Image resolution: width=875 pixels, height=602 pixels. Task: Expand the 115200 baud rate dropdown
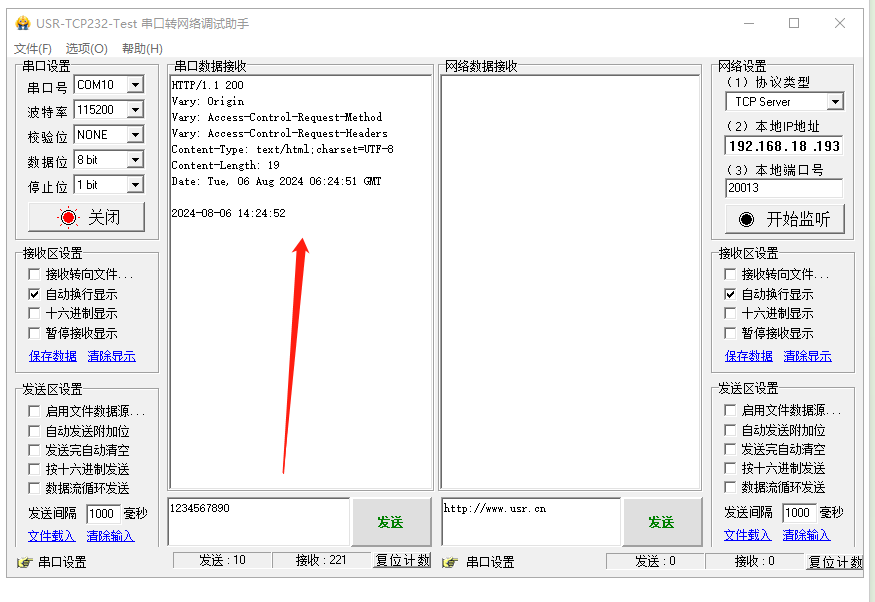[135, 110]
